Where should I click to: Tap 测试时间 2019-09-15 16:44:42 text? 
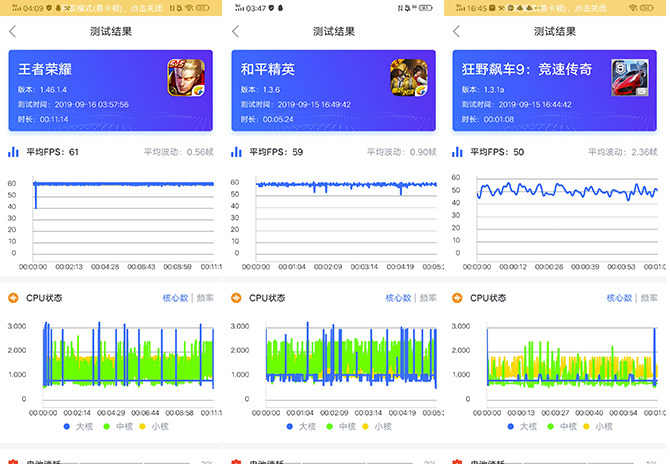[517, 105]
